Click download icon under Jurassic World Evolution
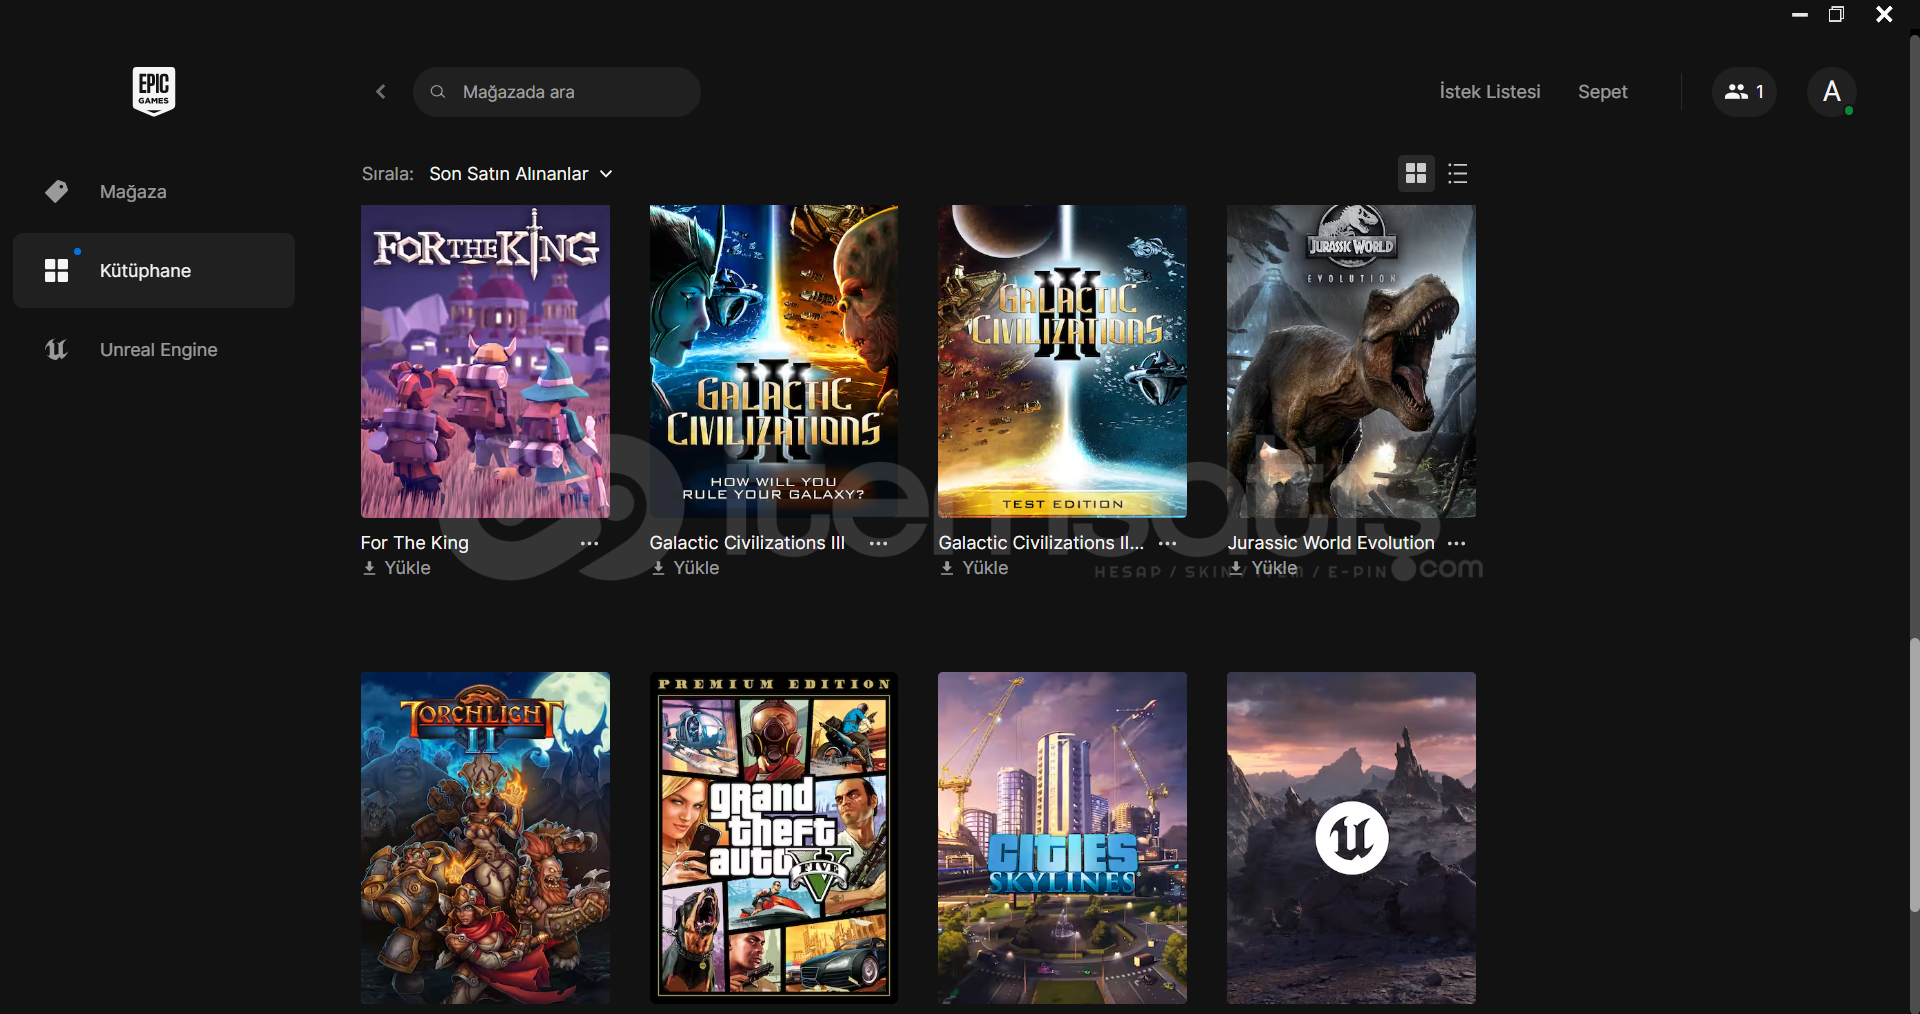Image resolution: width=1920 pixels, height=1014 pixels. 1236,568
